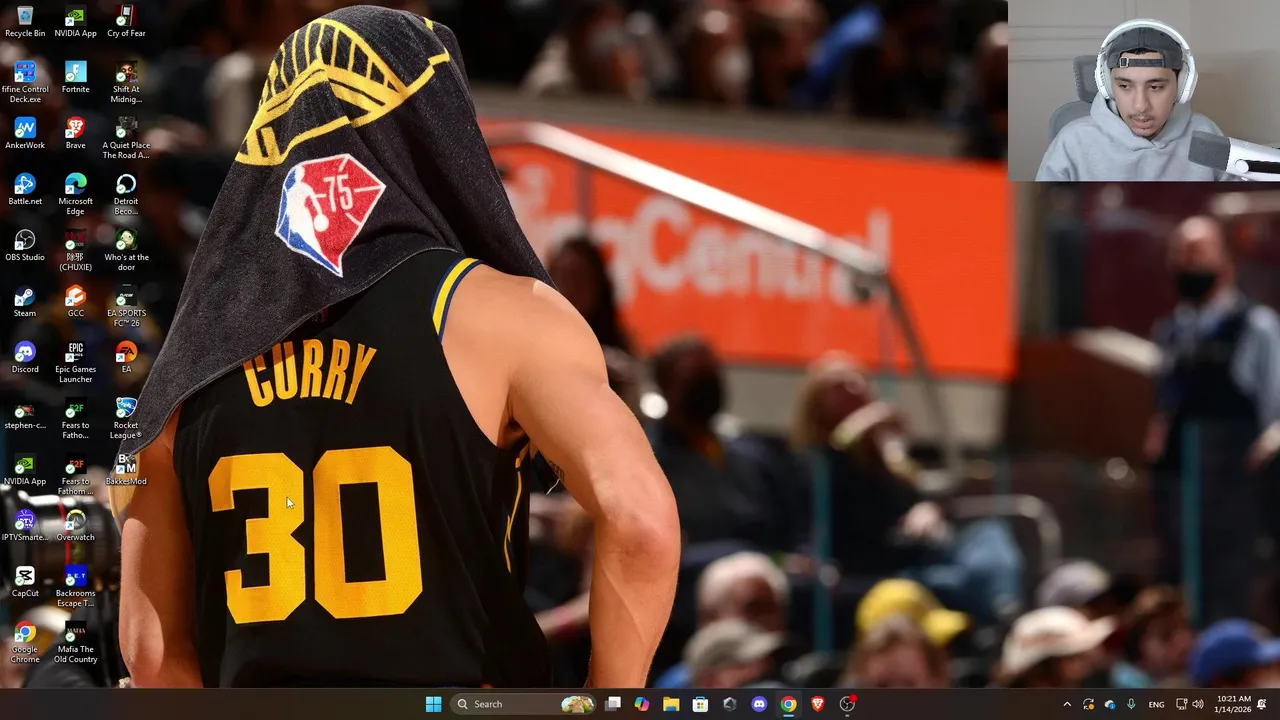This screenshot has width=1280, height=720.
Task: Launch Epic Games Launcher shortcut
Action: tap(75, 362)
